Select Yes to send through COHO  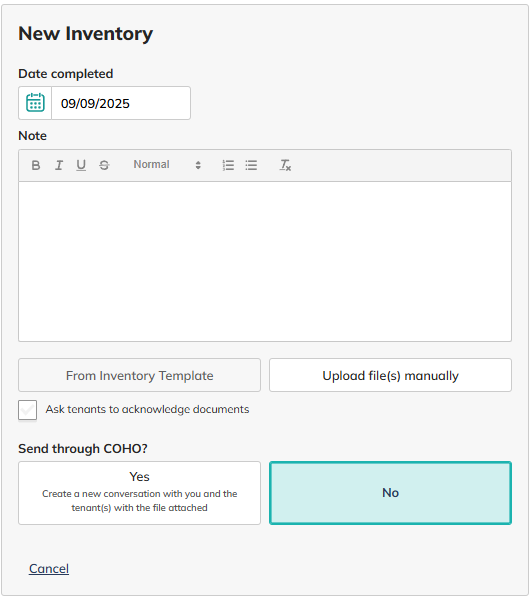tap(139, 493)
